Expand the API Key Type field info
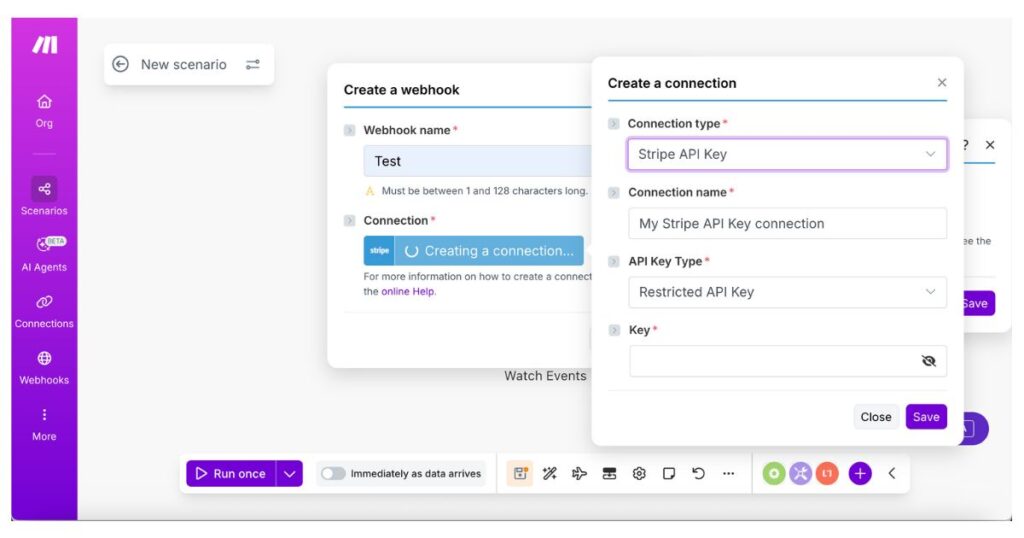Viewport: 1024px width, 538px height. pyautogui.click(x=613, y=261)
